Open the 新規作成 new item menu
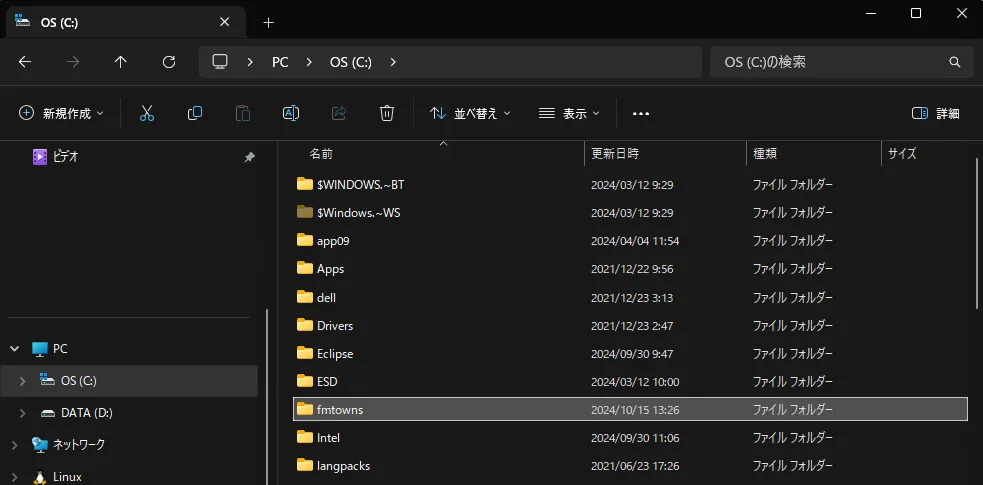 tap(61, 114)
